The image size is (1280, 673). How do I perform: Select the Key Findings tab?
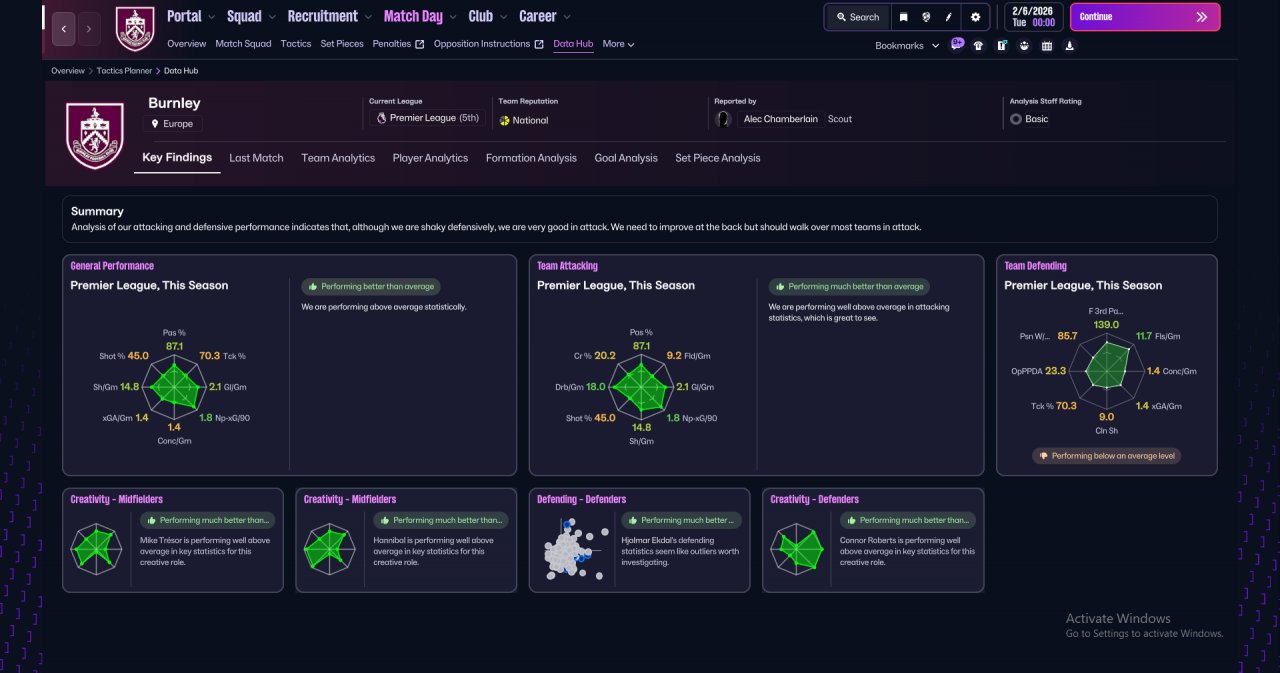pyautogui.click(x=177, y=158)
